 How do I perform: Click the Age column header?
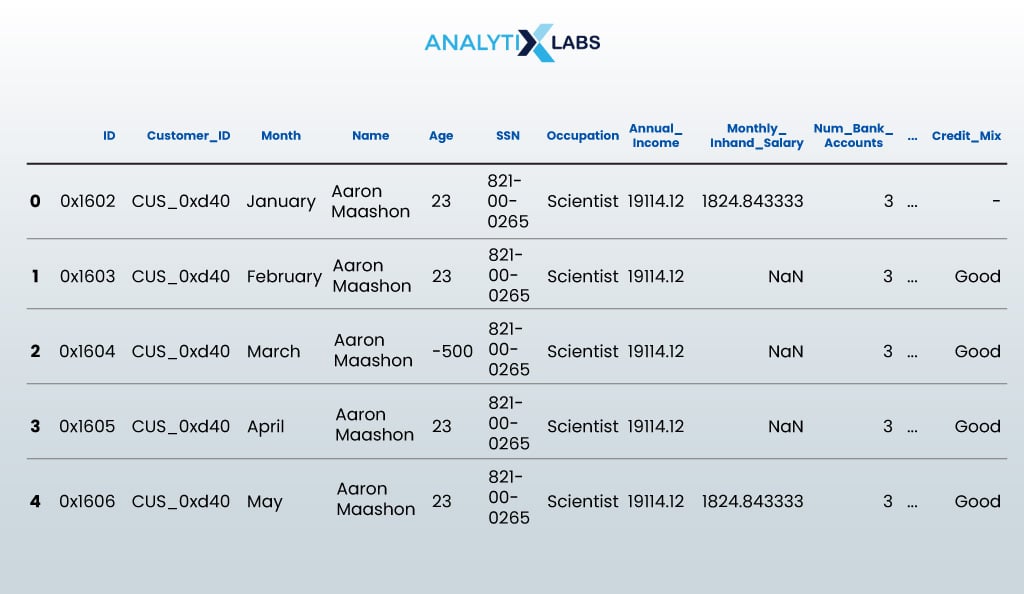coord(441,136)
